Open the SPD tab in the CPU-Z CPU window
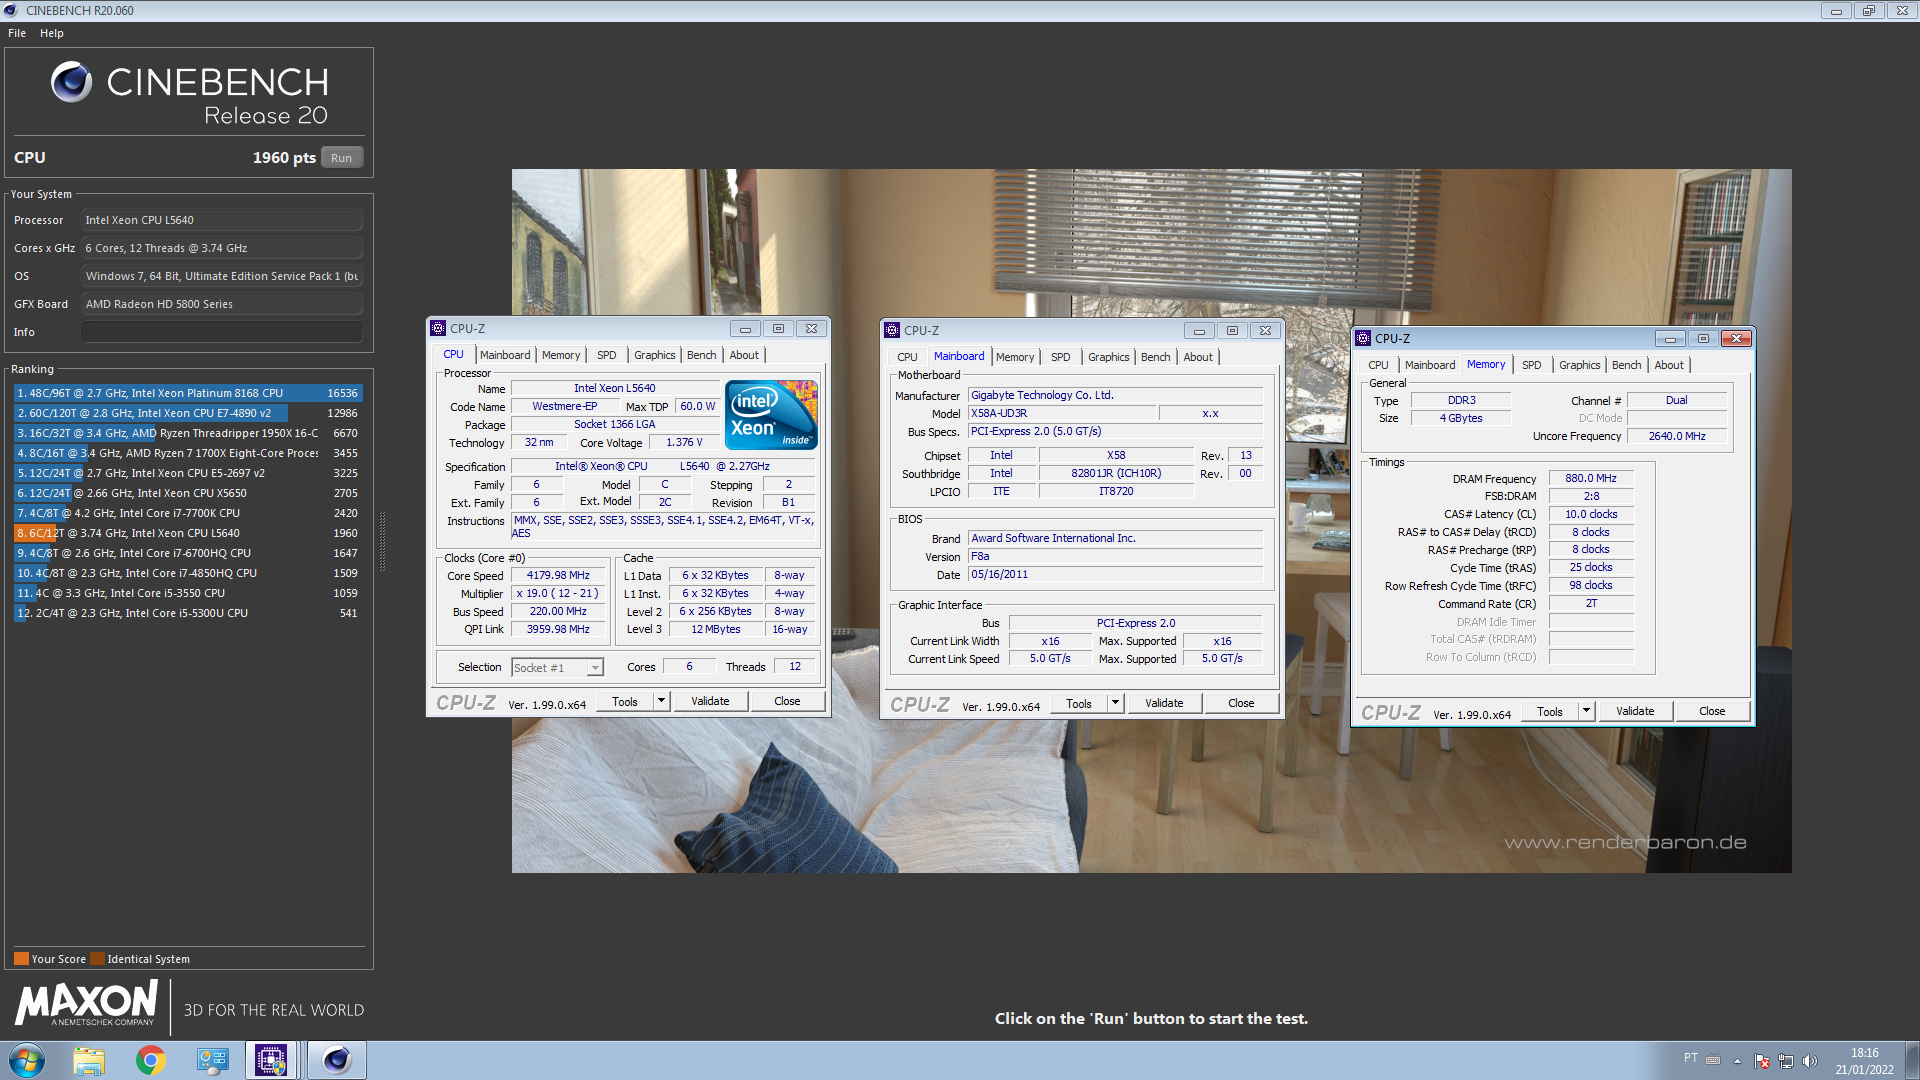 (x=607, y=355)
